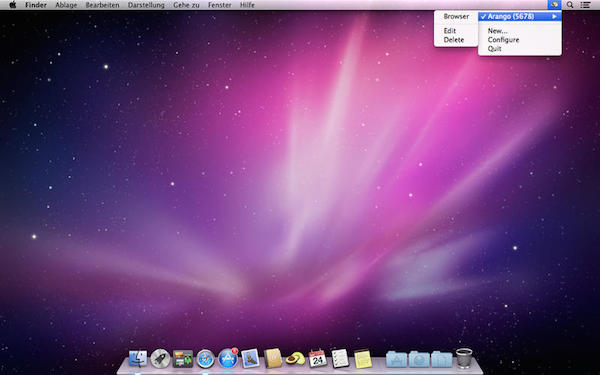Launch Launchpad rocket icon in dock
This screenshot has width=600, height=375.
[160, 359]
